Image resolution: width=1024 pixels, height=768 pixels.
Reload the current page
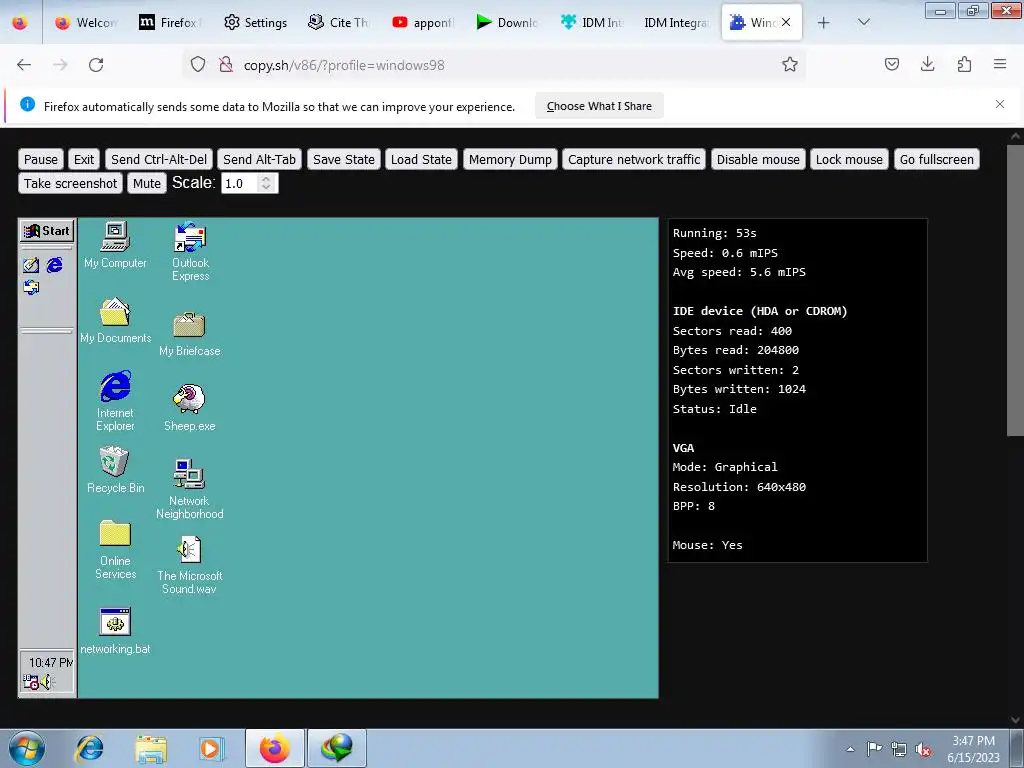(x=96, y=65)
